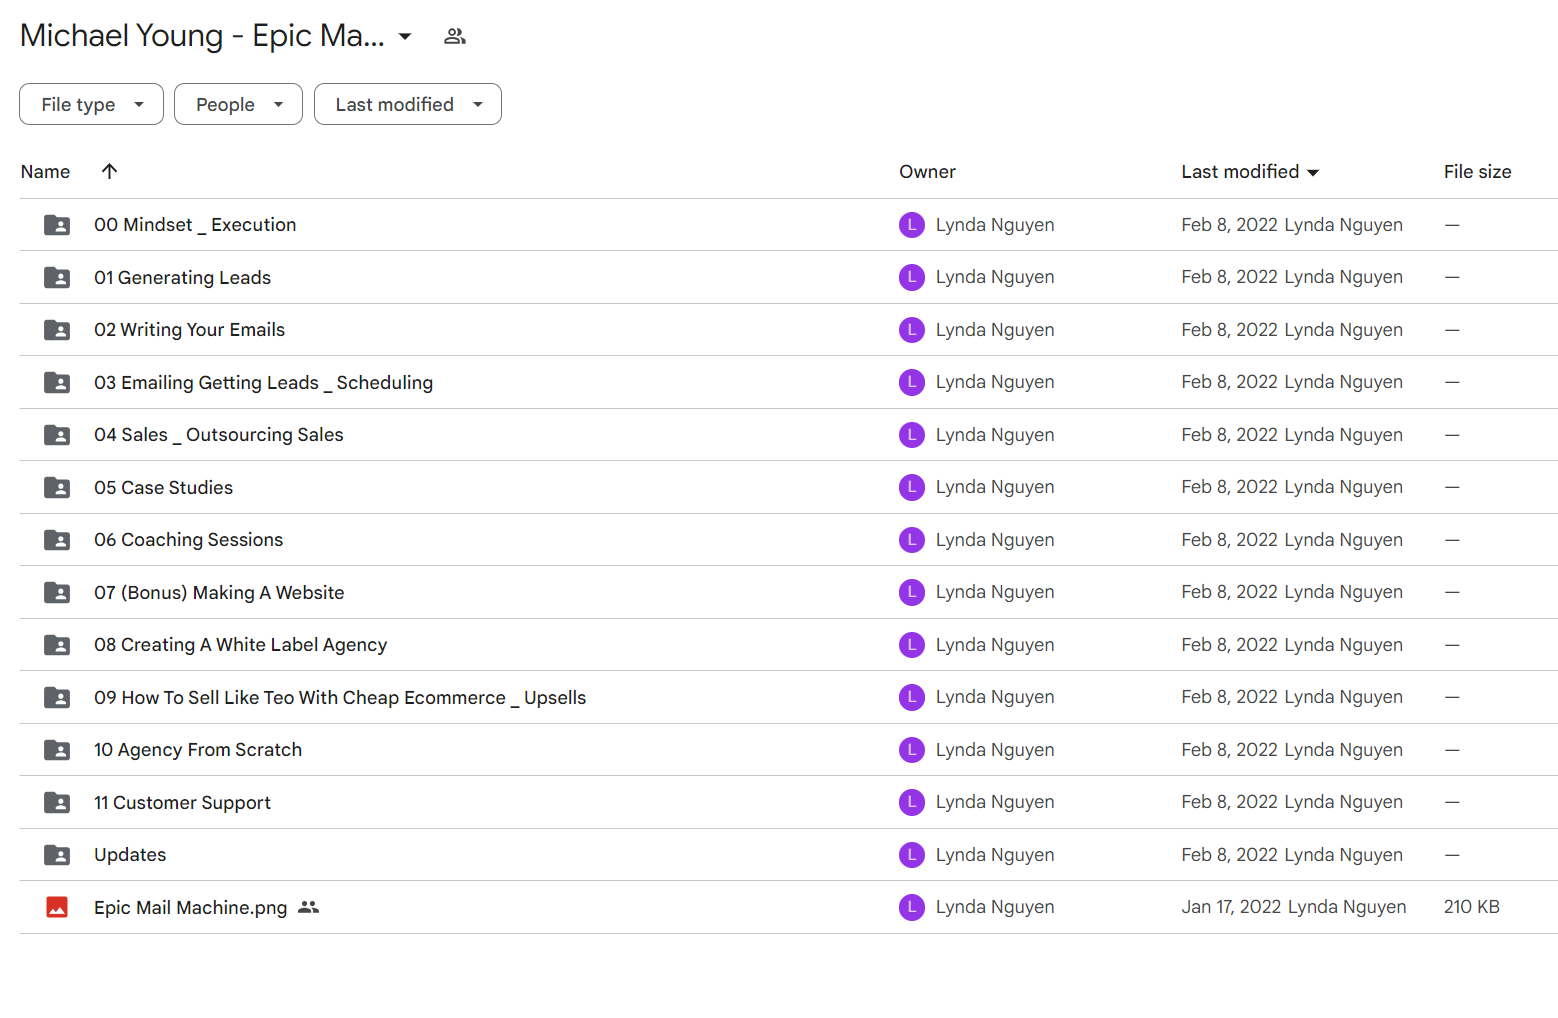The image size is (1558, 1018).
Task: Click folder icon for 01 Generating Leads
Action: (x=57, y=277)
